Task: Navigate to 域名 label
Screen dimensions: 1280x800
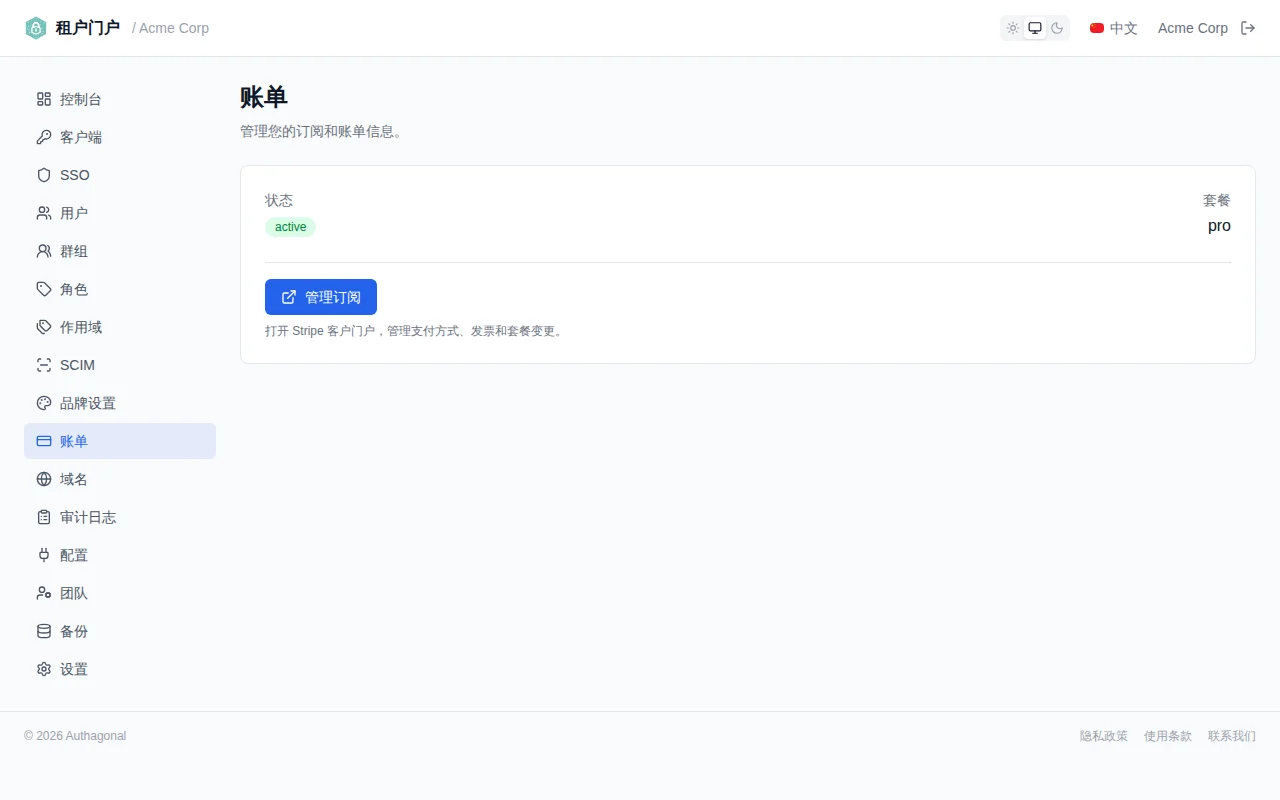Action: (74, 479)
